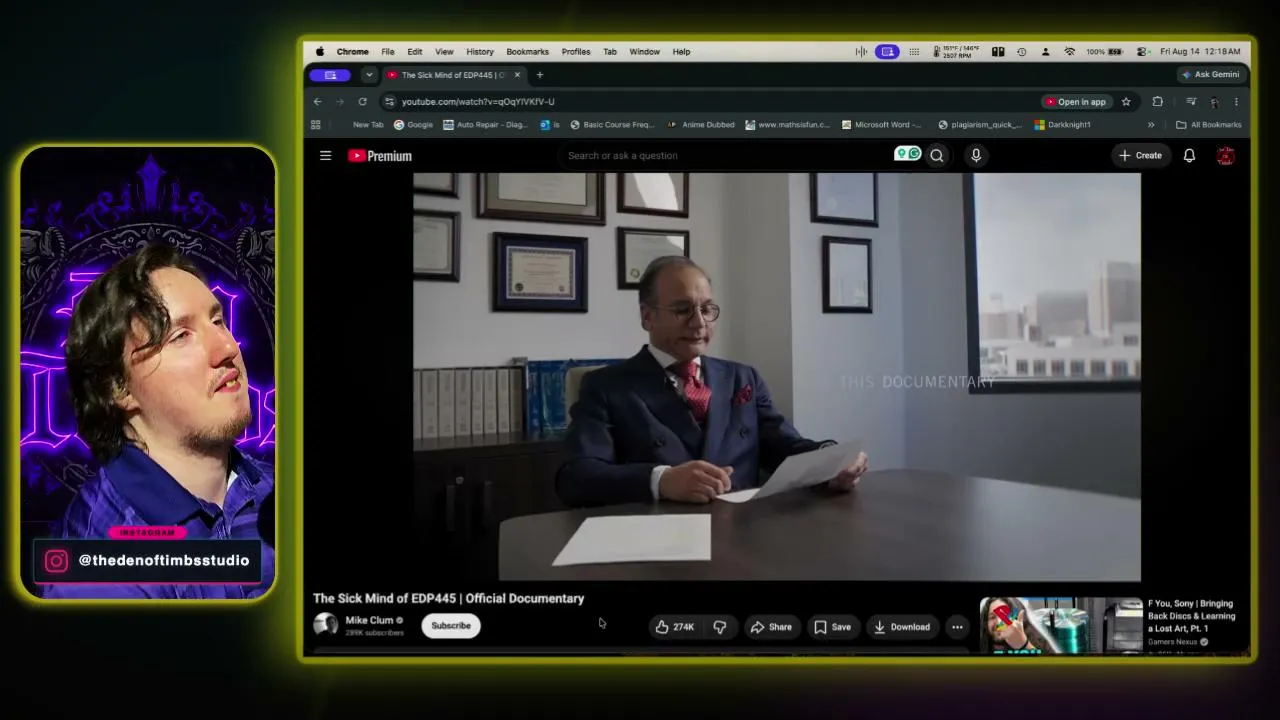
Task: Click the youtube.com address bar URL
Action: 478,101
